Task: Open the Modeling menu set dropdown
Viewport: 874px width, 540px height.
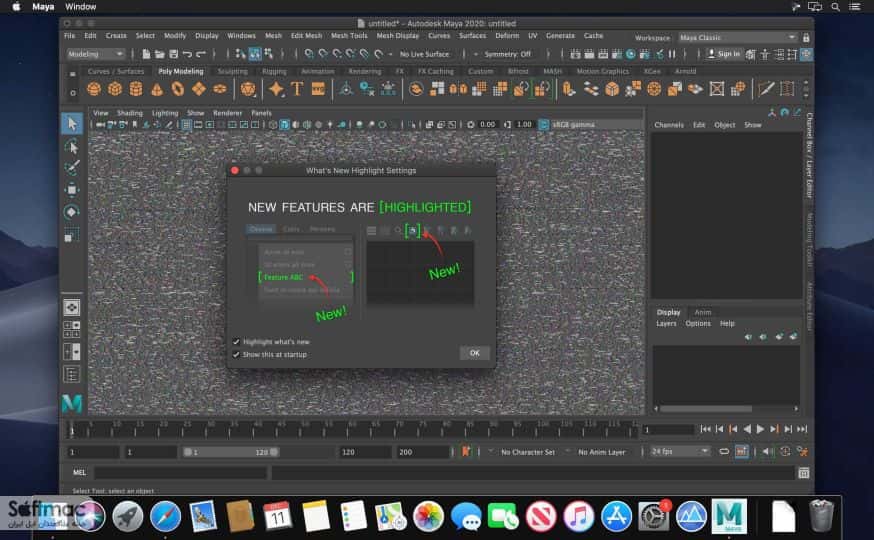Action: (x=95, y=54)
